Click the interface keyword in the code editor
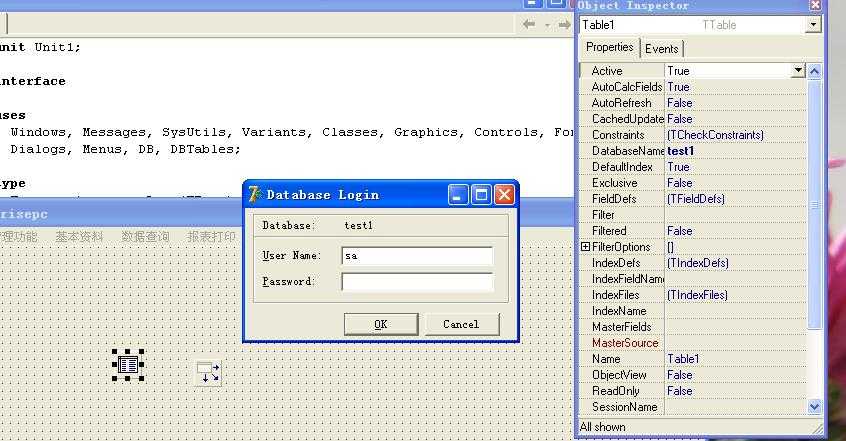 tap(31, 81)
